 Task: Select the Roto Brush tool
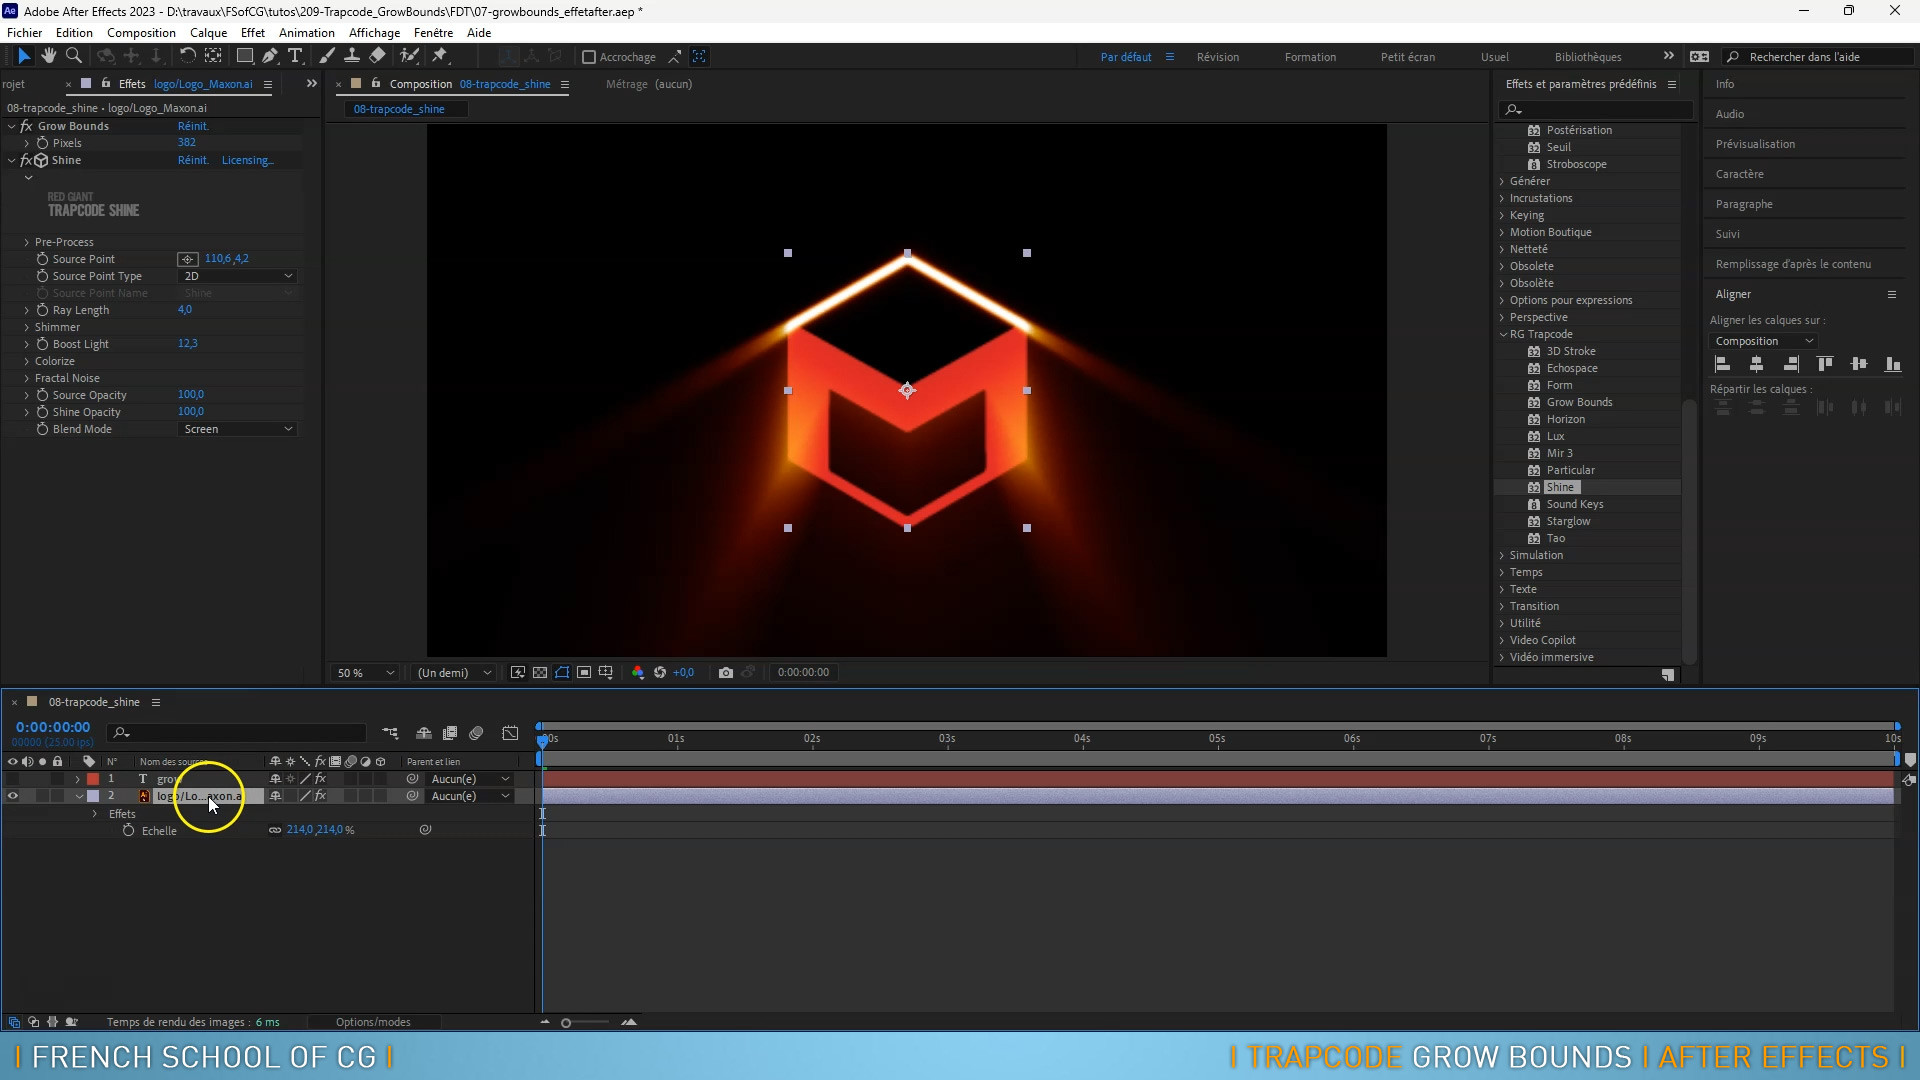pyautogui.click(x=409, y=56)
